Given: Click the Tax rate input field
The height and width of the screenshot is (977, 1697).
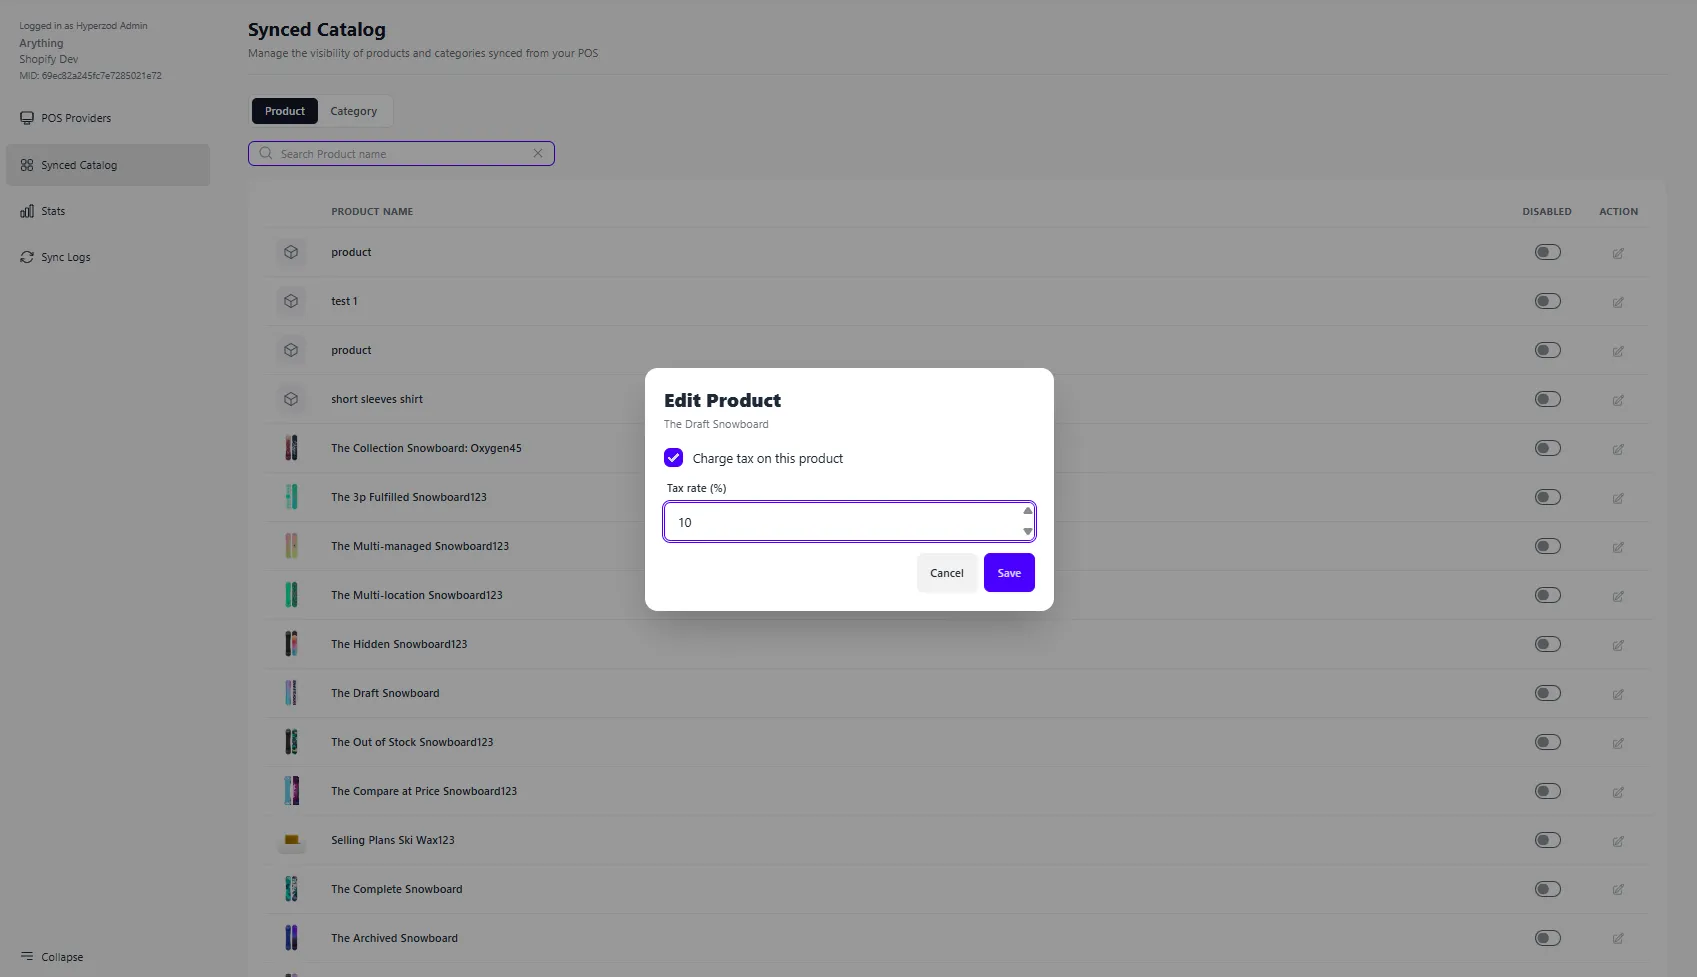Looking at the screenshot, I should (x=849, y=522).
